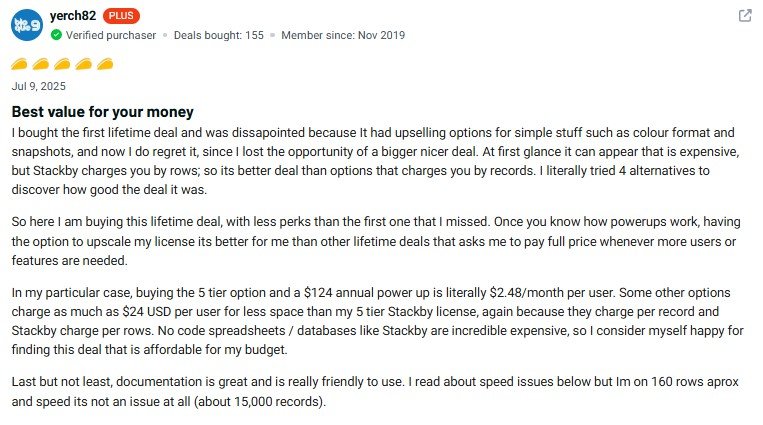Click the first taco rating icon
763x425 pixels.
[x=21, y=65]
